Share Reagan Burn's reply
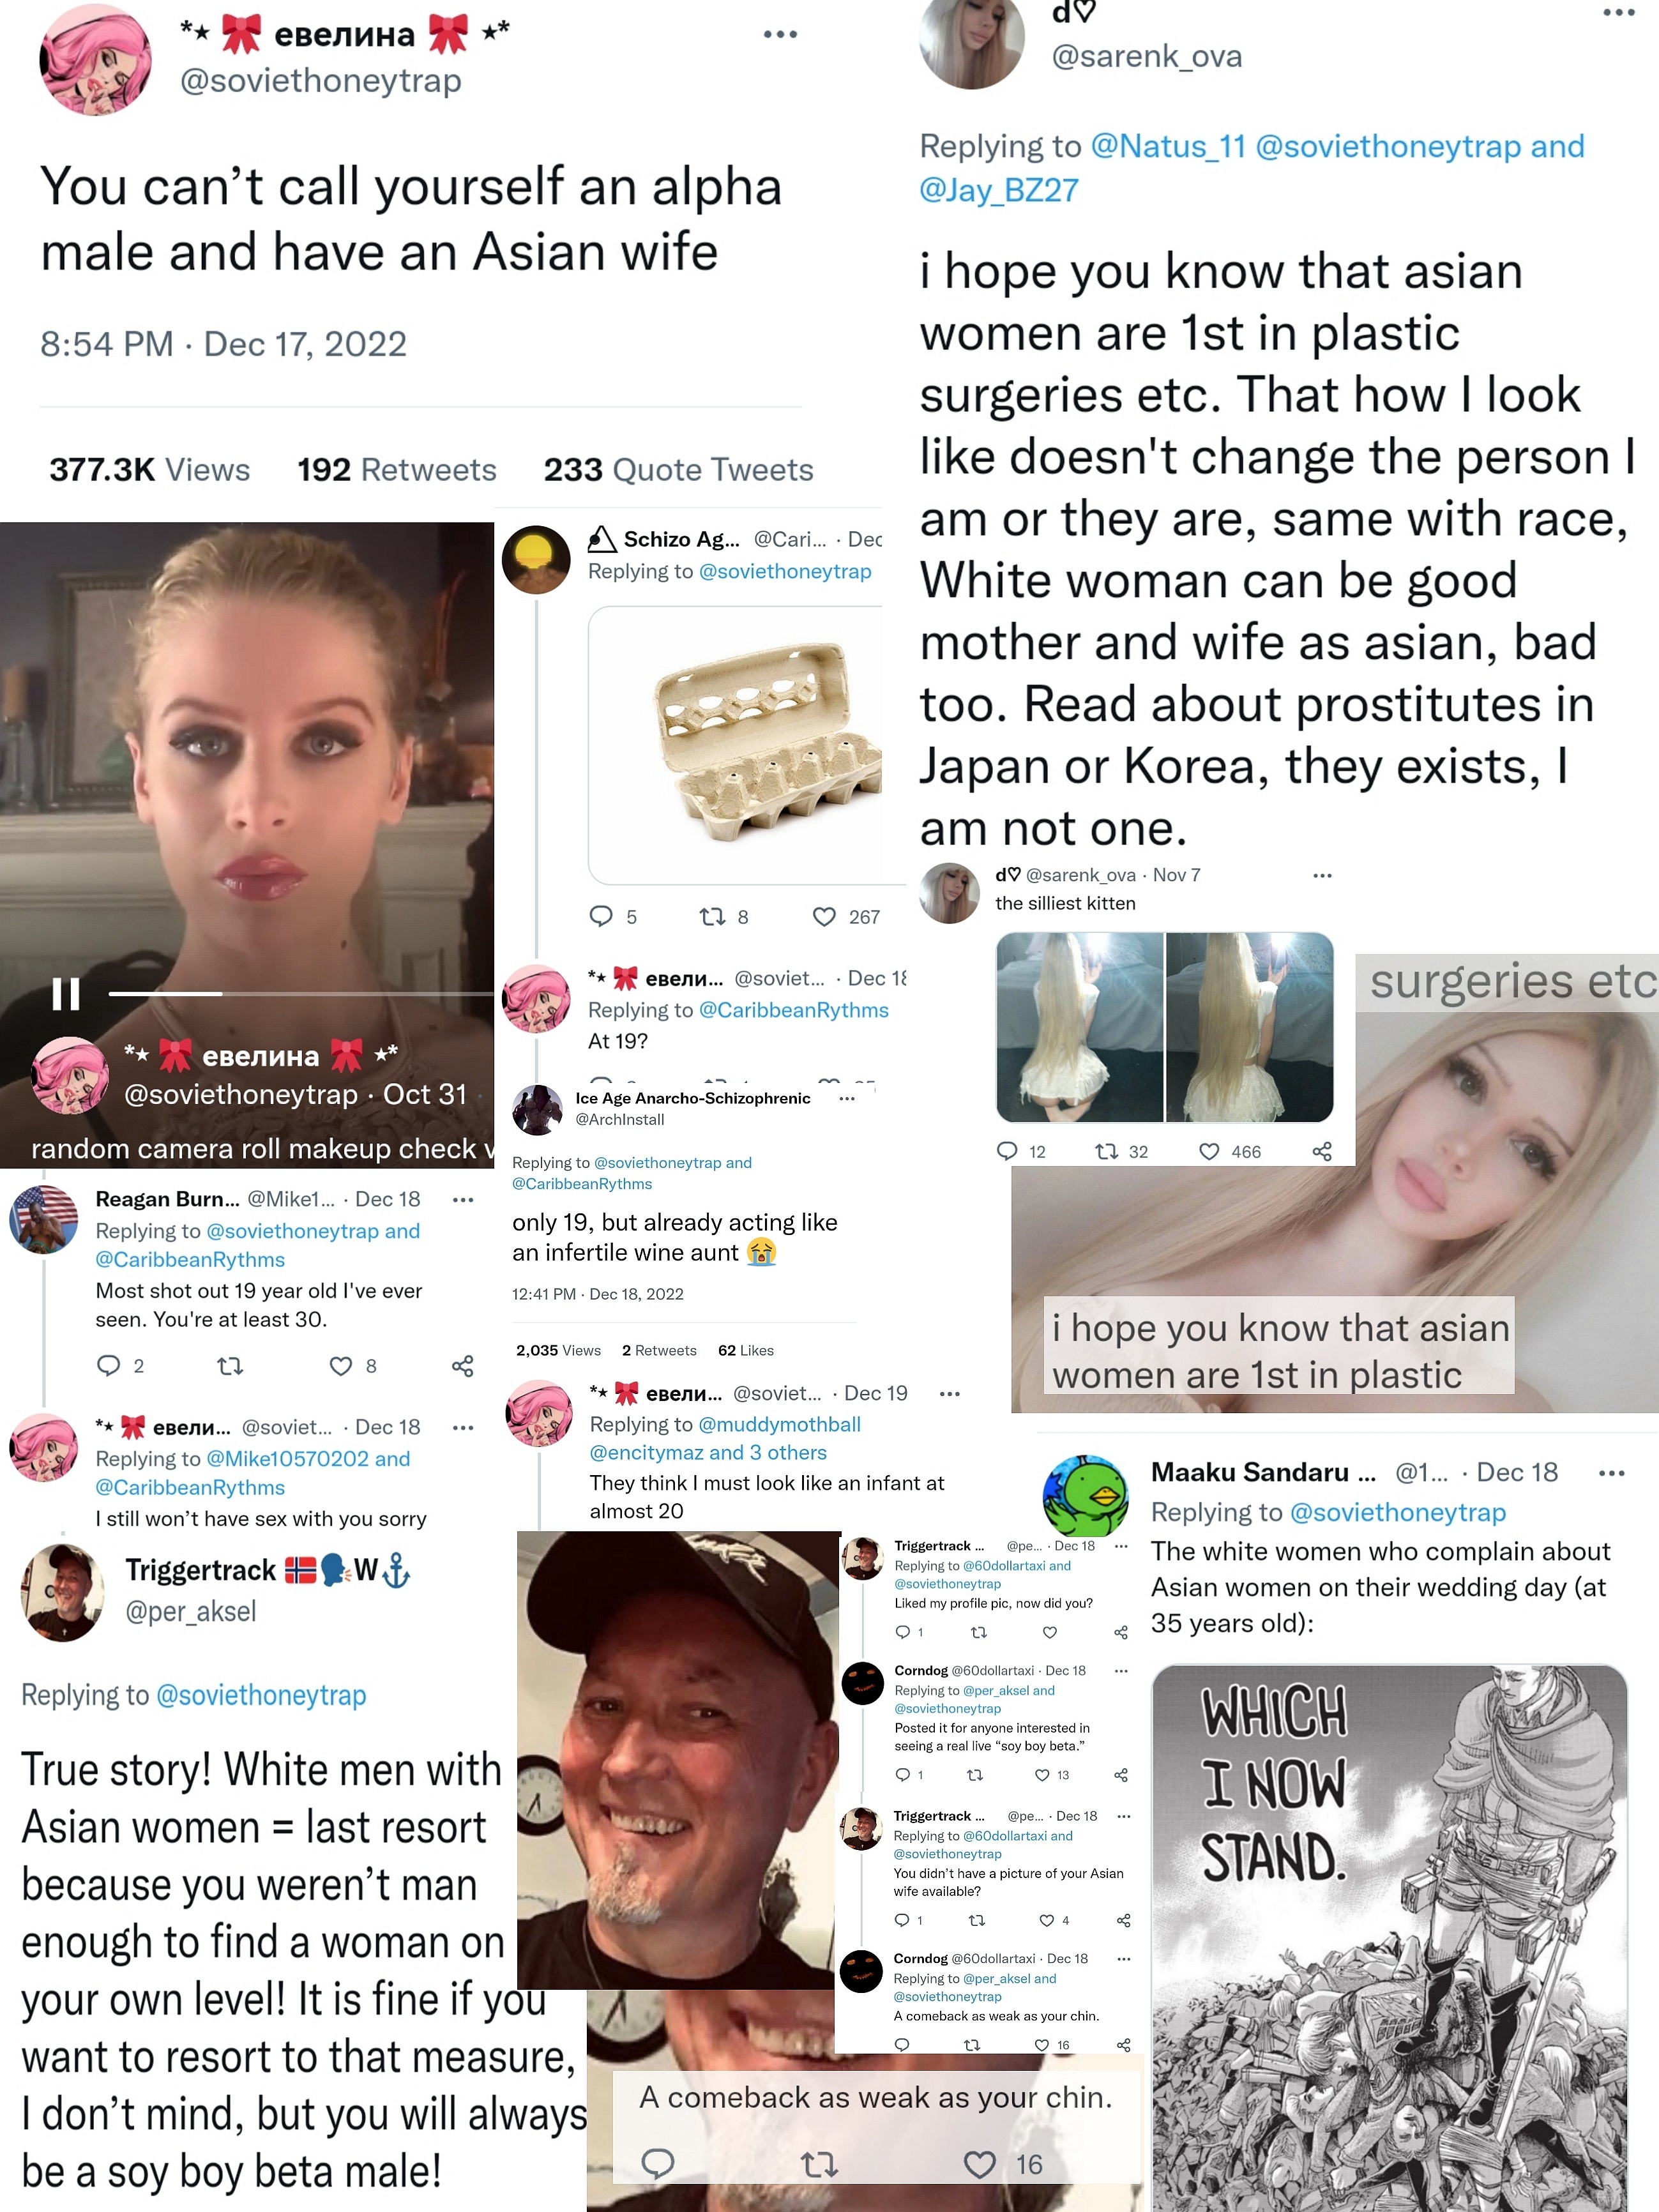Viewport: 1659px width, 2212px height. pyautogui.click(x=462, y=1366)
